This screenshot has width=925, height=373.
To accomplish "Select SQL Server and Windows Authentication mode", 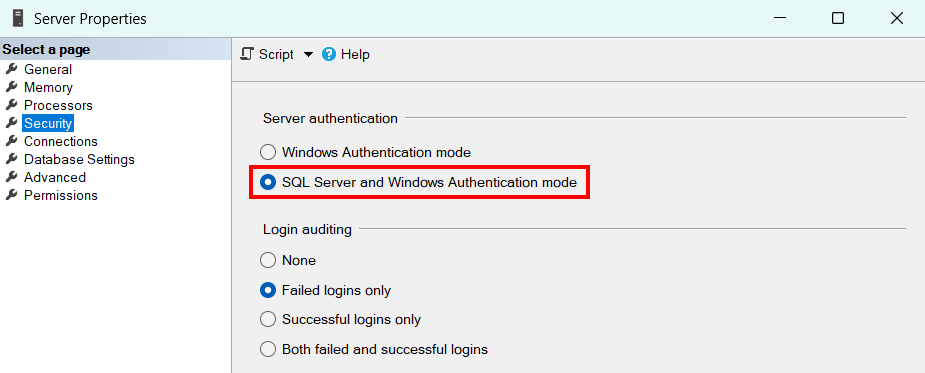I will click(x=268, y=183).
